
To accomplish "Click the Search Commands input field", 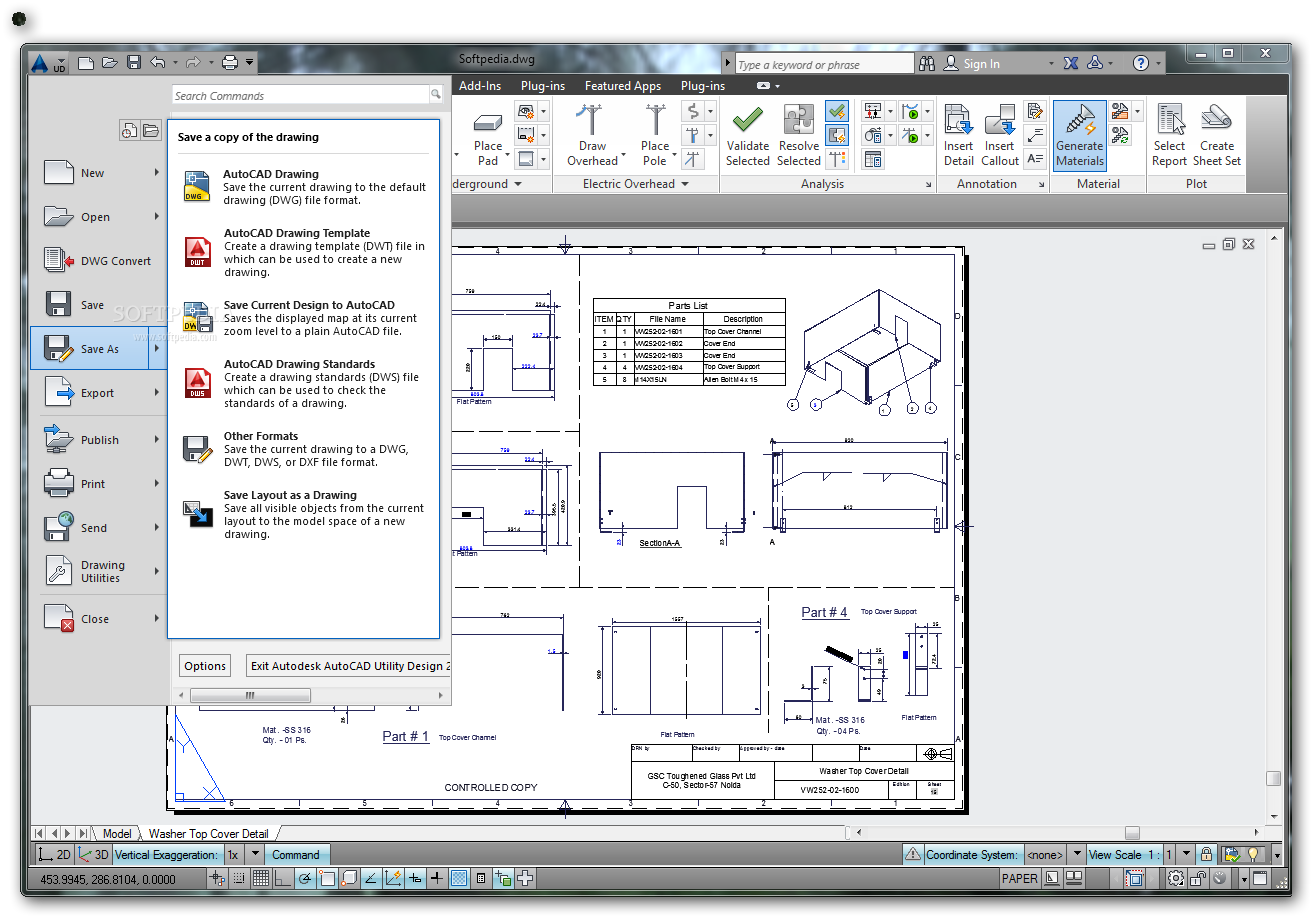I will 300,96.
